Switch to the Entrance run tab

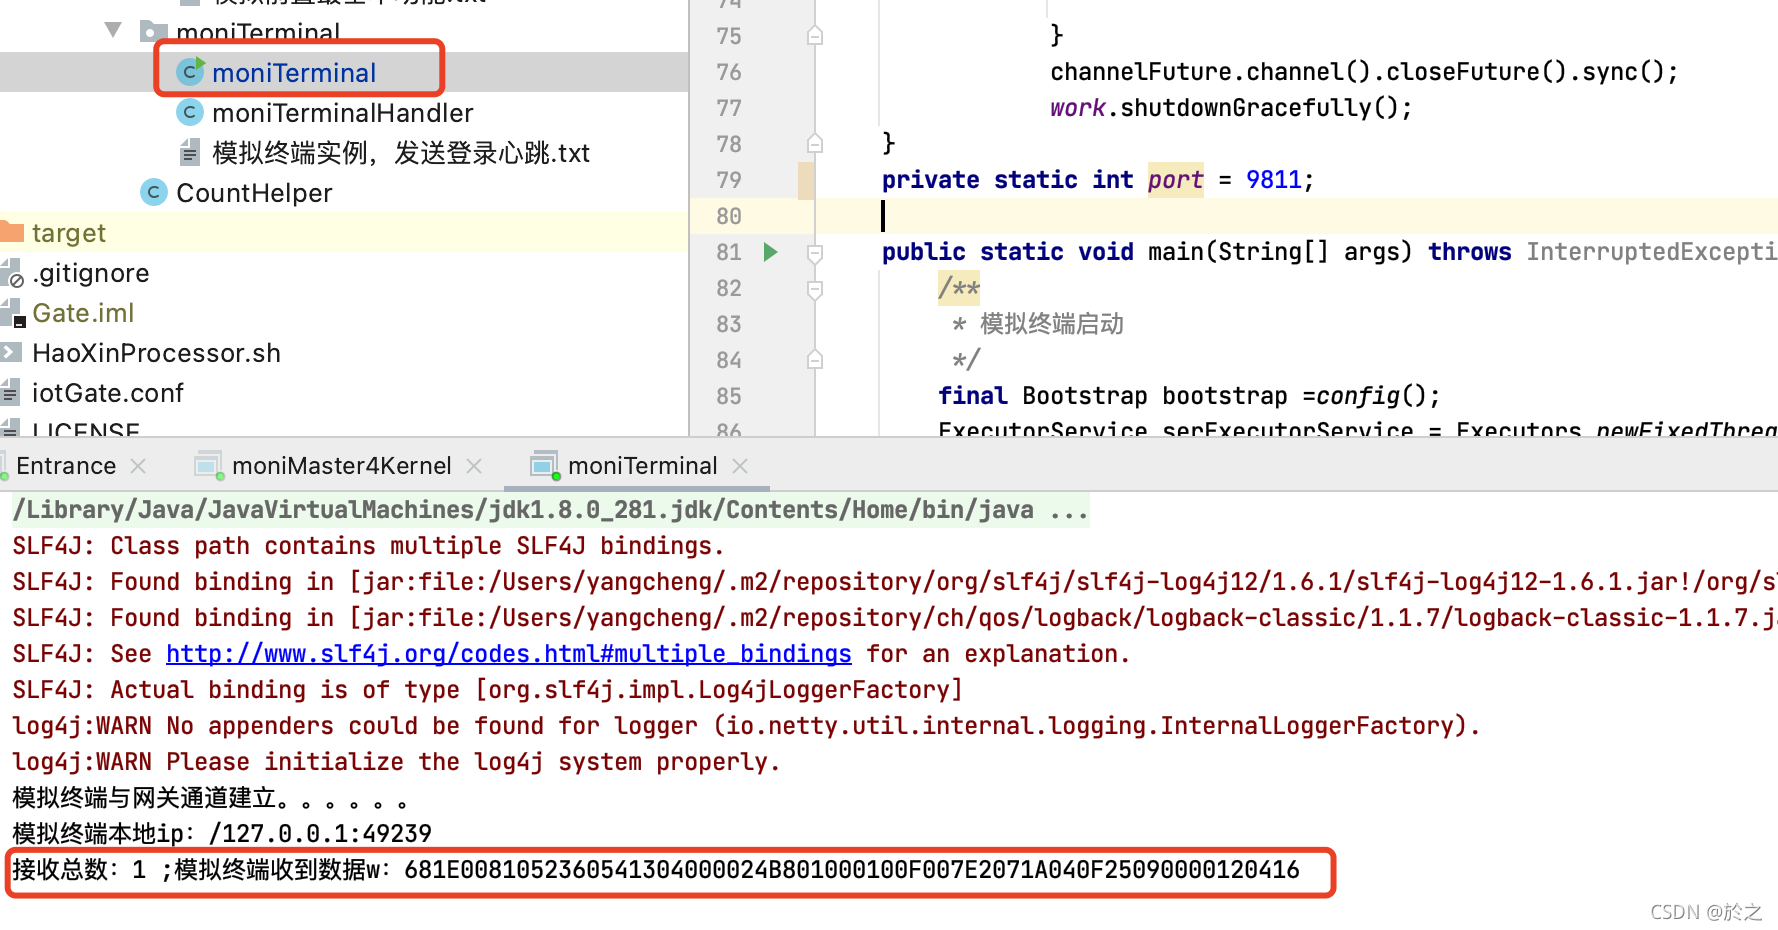pyautogui.click(x=66, y=466)
